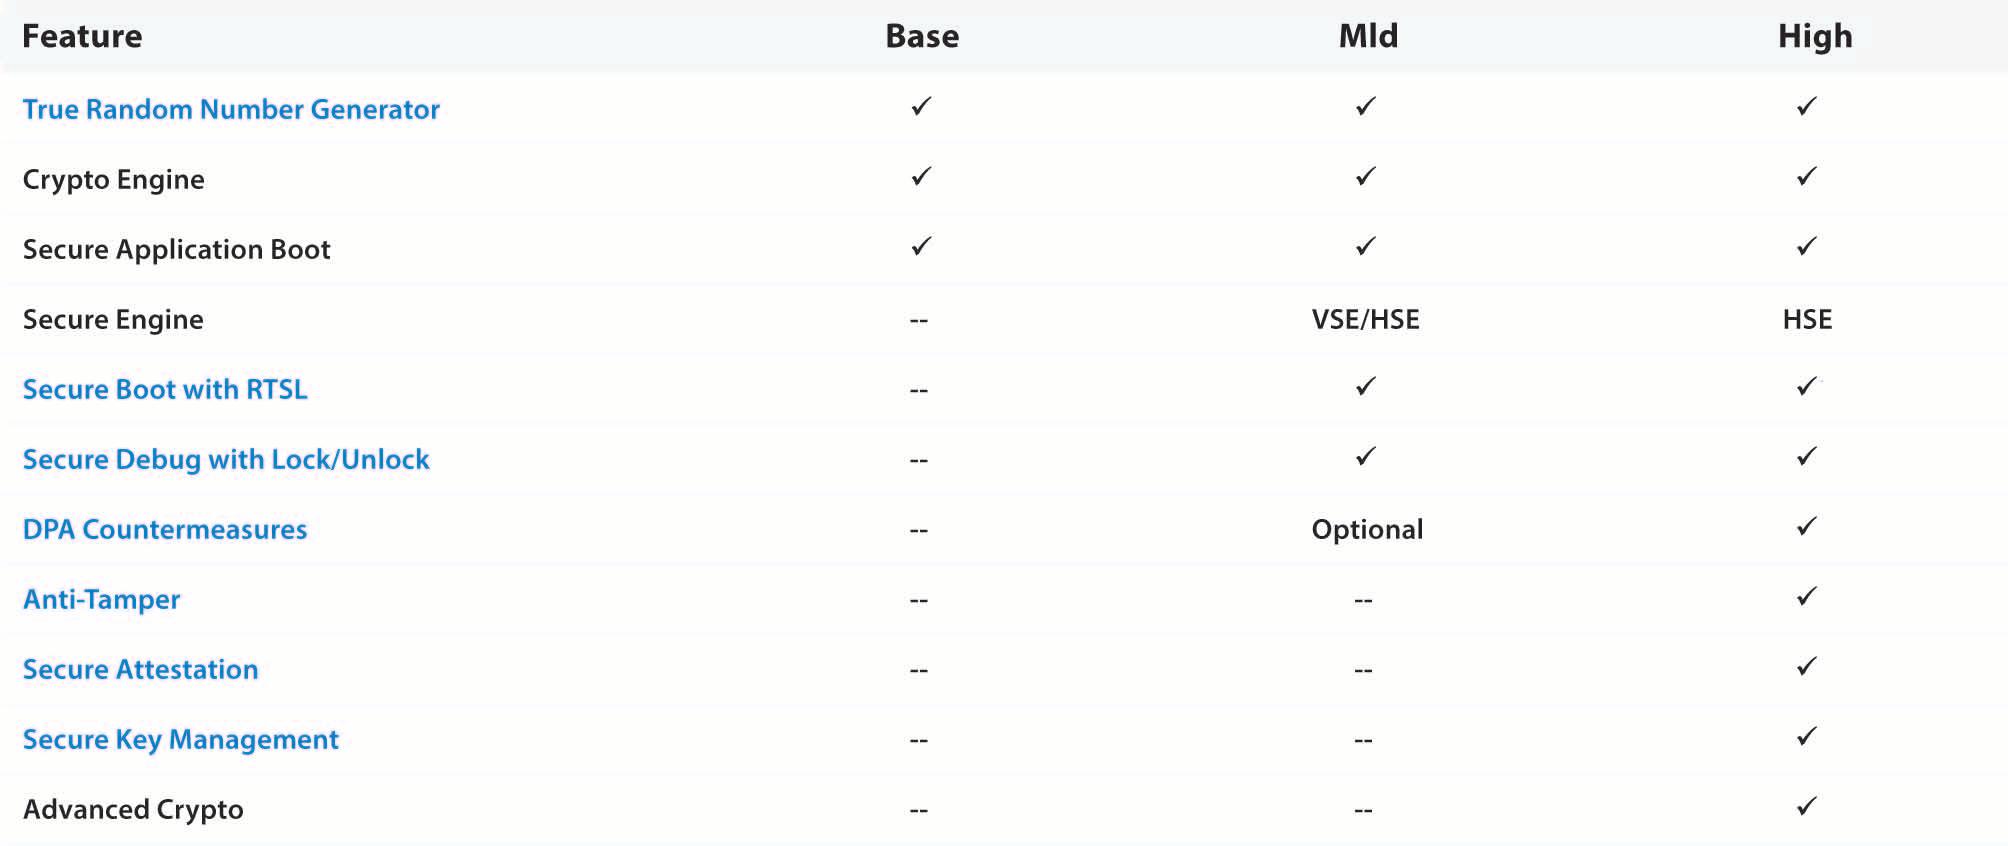Click the High checkmark for DPA Countermeasures
Screen dimensions: 2008x846
[1806, 527]
